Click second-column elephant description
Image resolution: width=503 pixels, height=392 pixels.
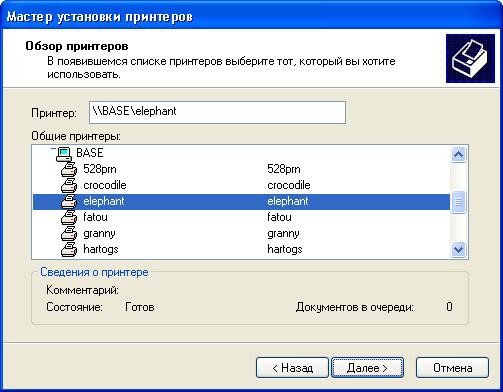coord(288,201)
